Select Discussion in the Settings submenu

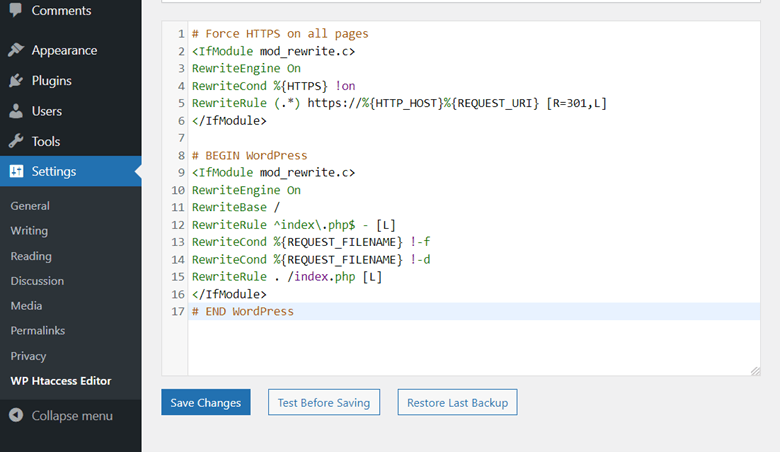click(x=37, y=281)
